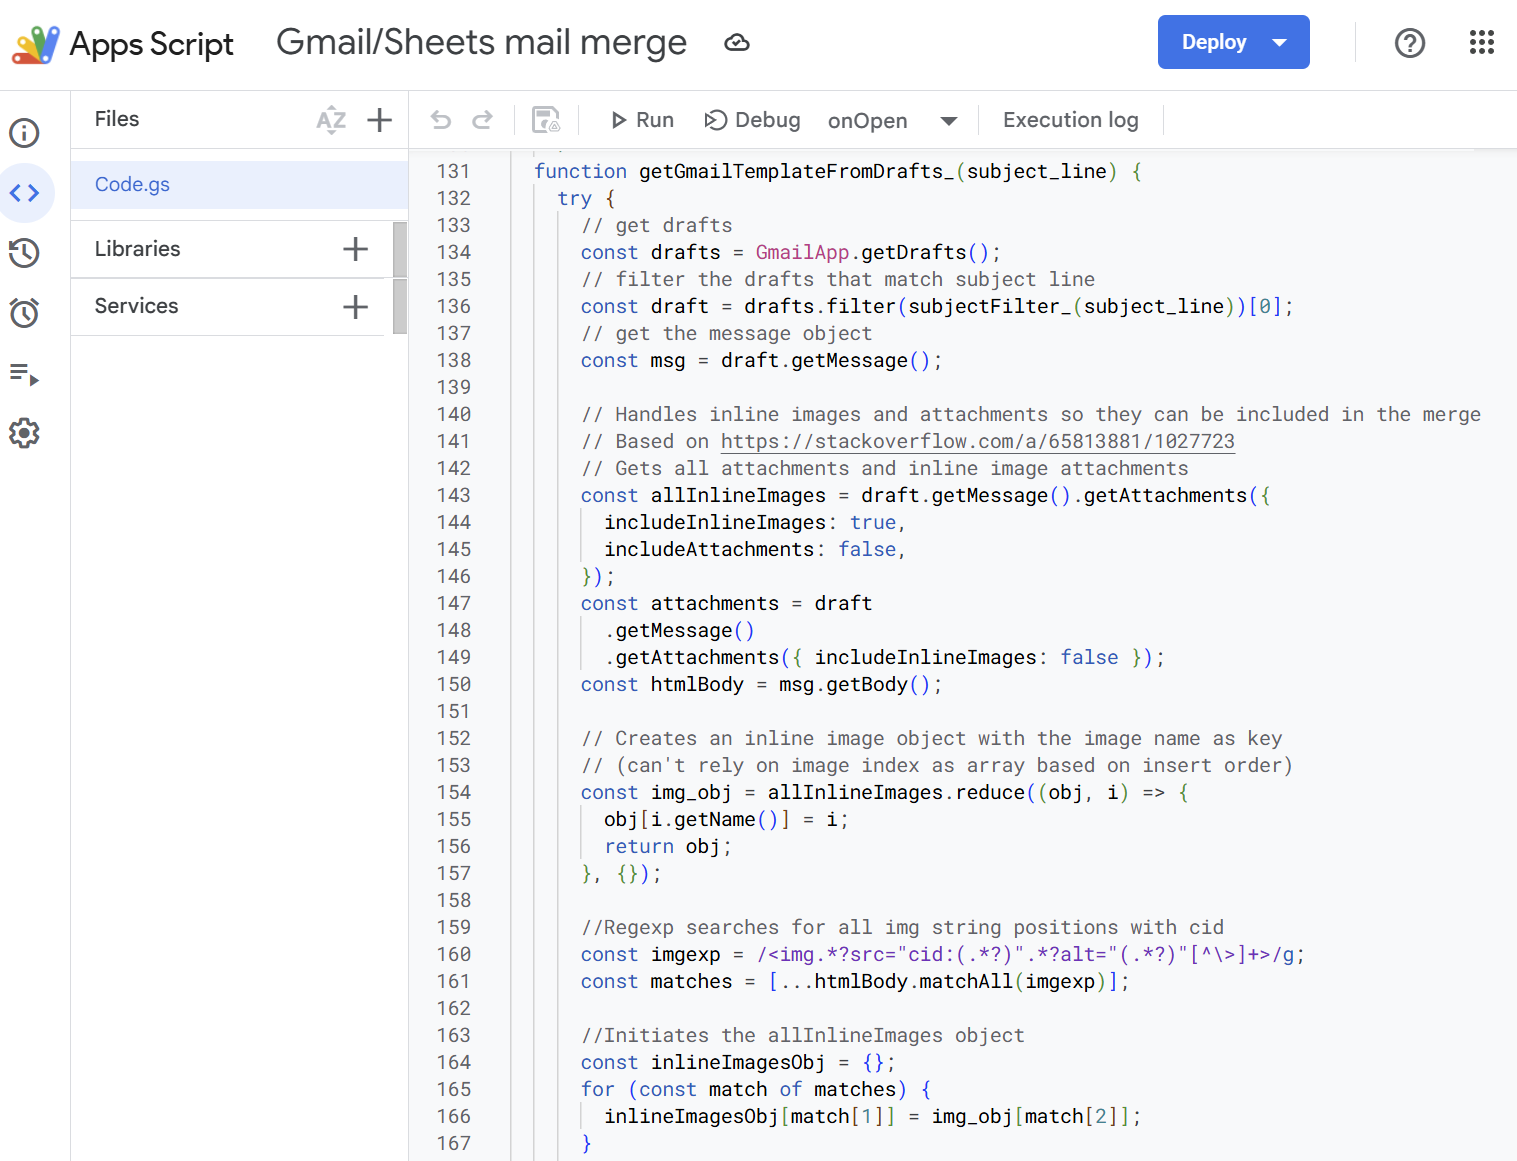Open Project Settings gear icon
This screenshot has height=1161, width=1517.
pos(25,433)
